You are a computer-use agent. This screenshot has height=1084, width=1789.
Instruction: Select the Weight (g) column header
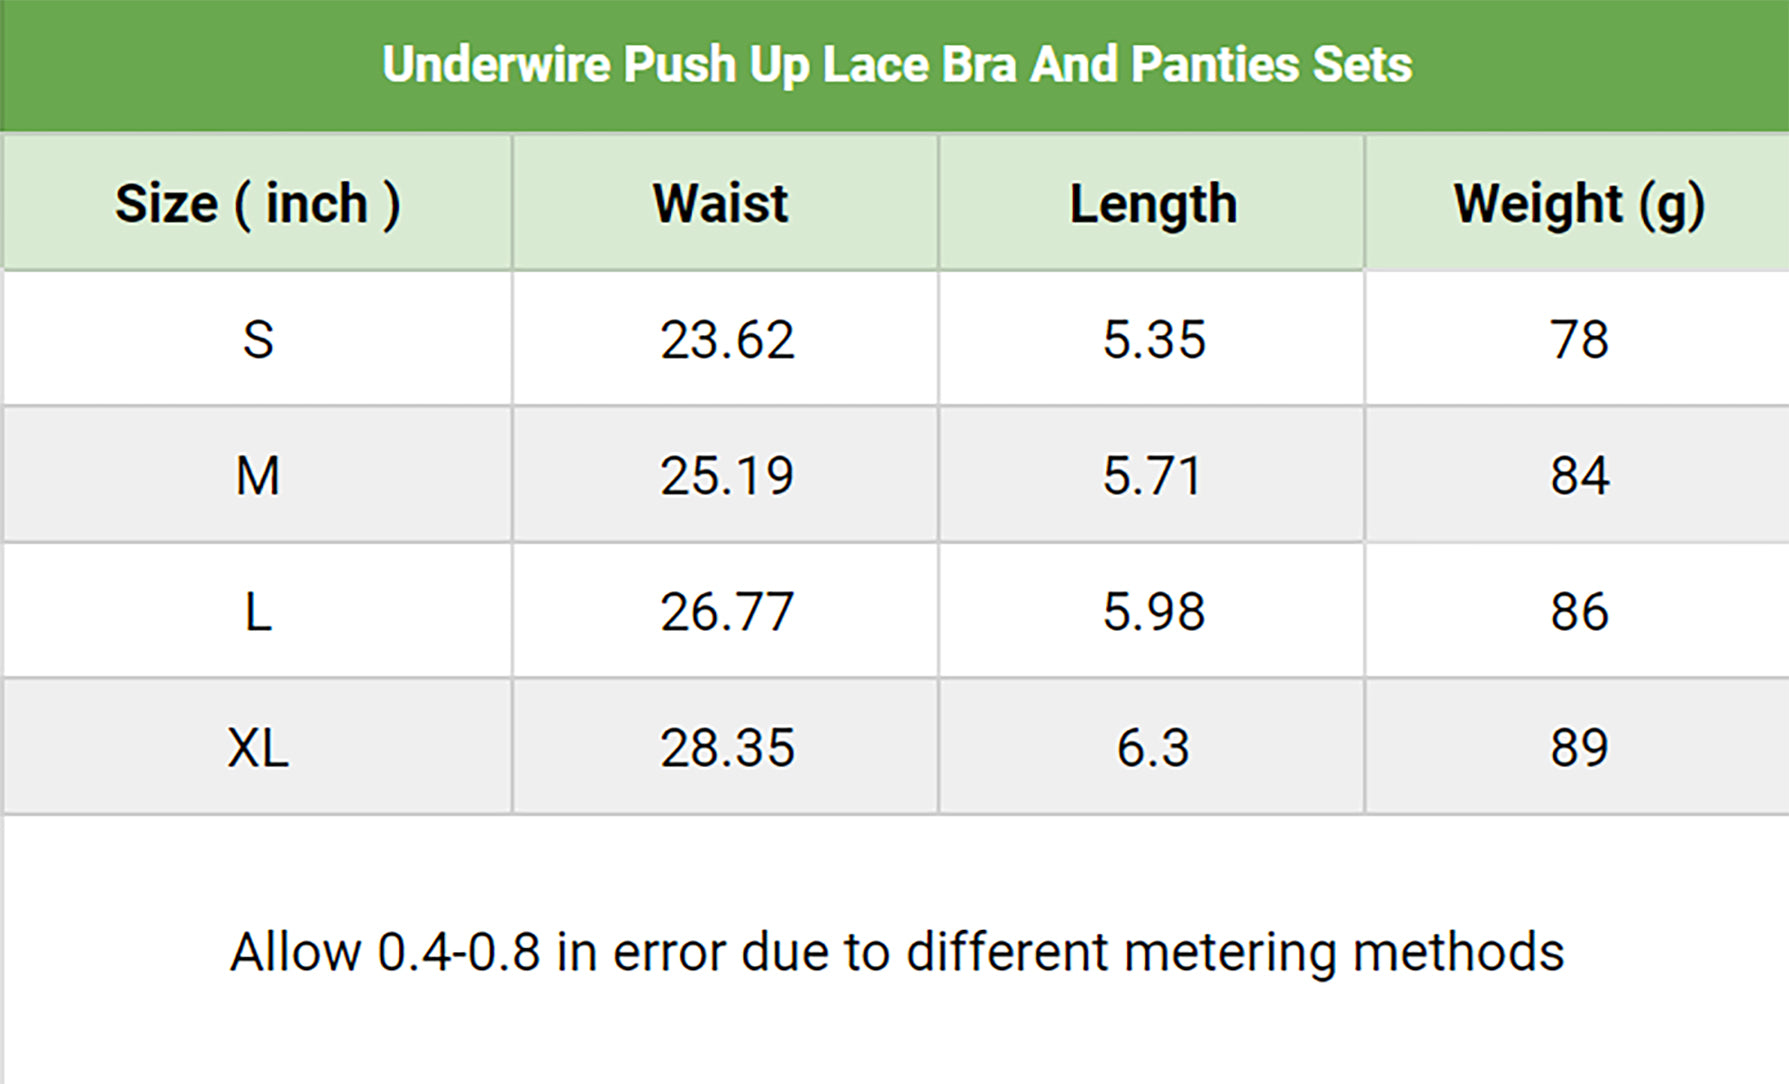[x=1578, y=204]
